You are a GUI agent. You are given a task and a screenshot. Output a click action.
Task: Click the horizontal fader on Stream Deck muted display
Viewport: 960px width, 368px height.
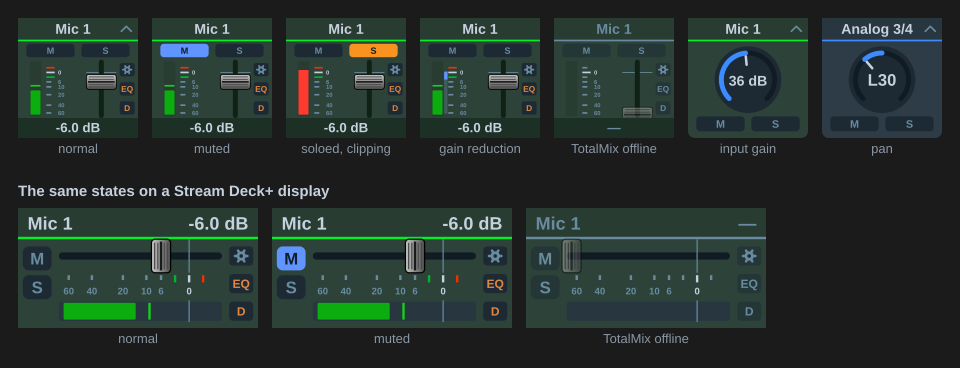415,256
